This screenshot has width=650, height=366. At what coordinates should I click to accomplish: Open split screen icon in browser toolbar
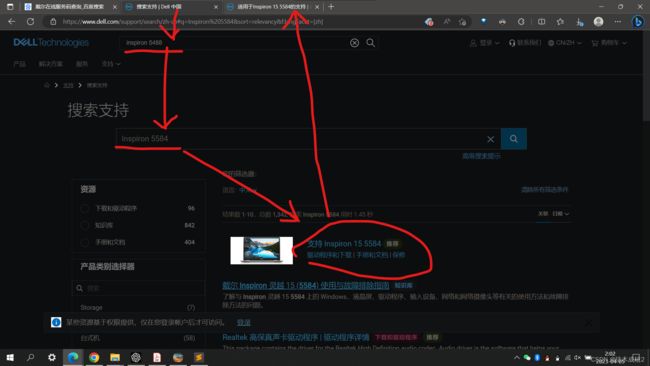(x=541, y=22)
